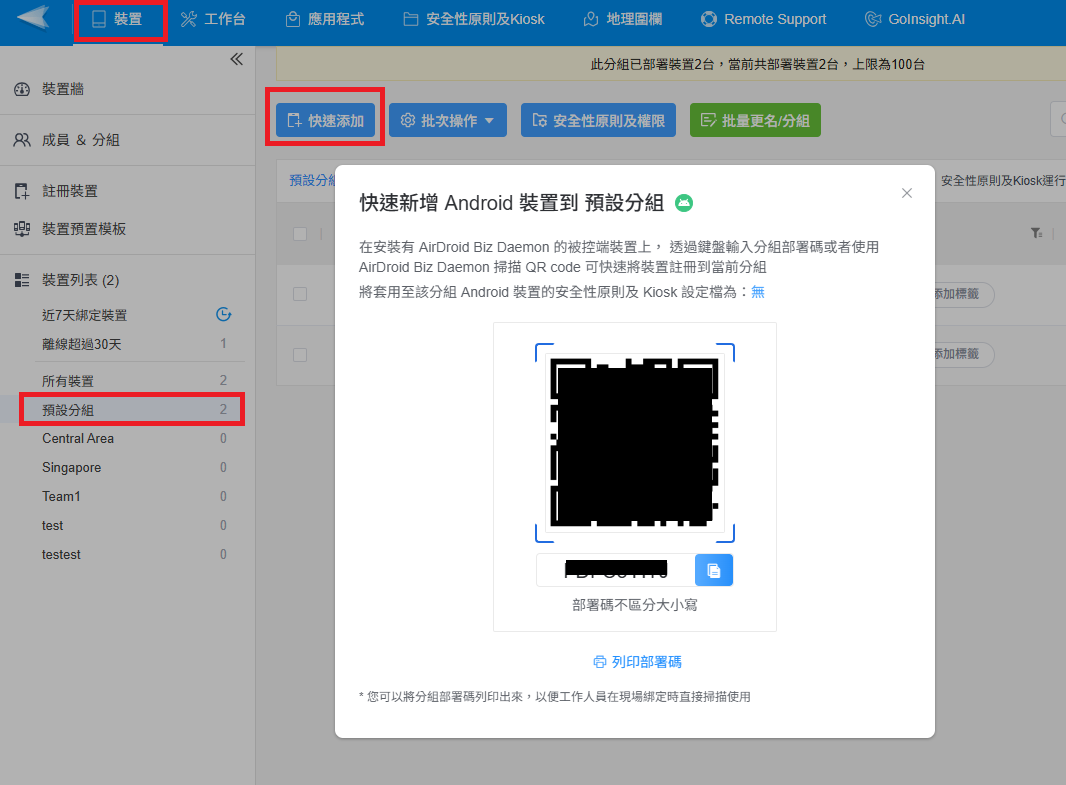
Task: Open the 裝置 tab in top navigation
Action: 117,19
